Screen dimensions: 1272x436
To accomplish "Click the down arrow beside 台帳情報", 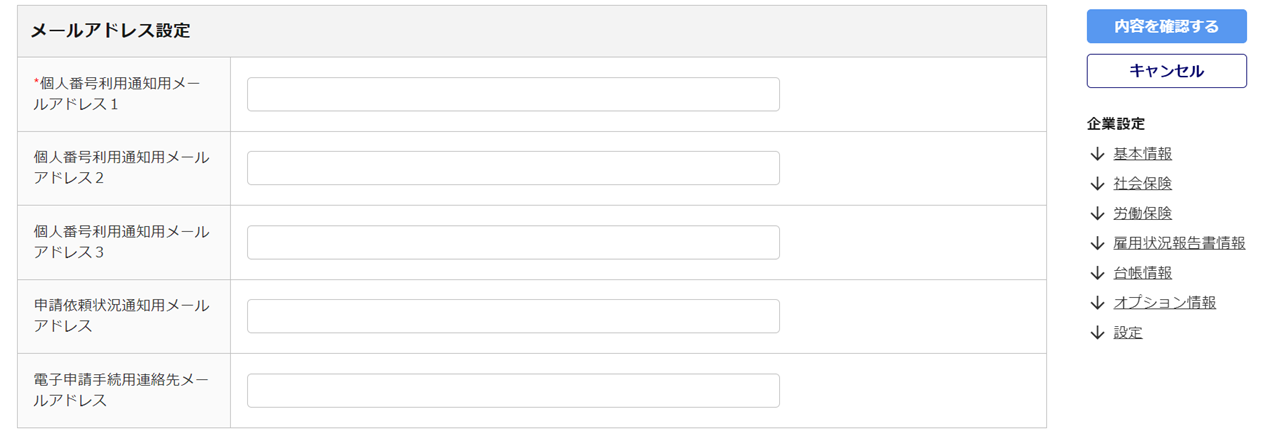I will tap(1097, 273).
